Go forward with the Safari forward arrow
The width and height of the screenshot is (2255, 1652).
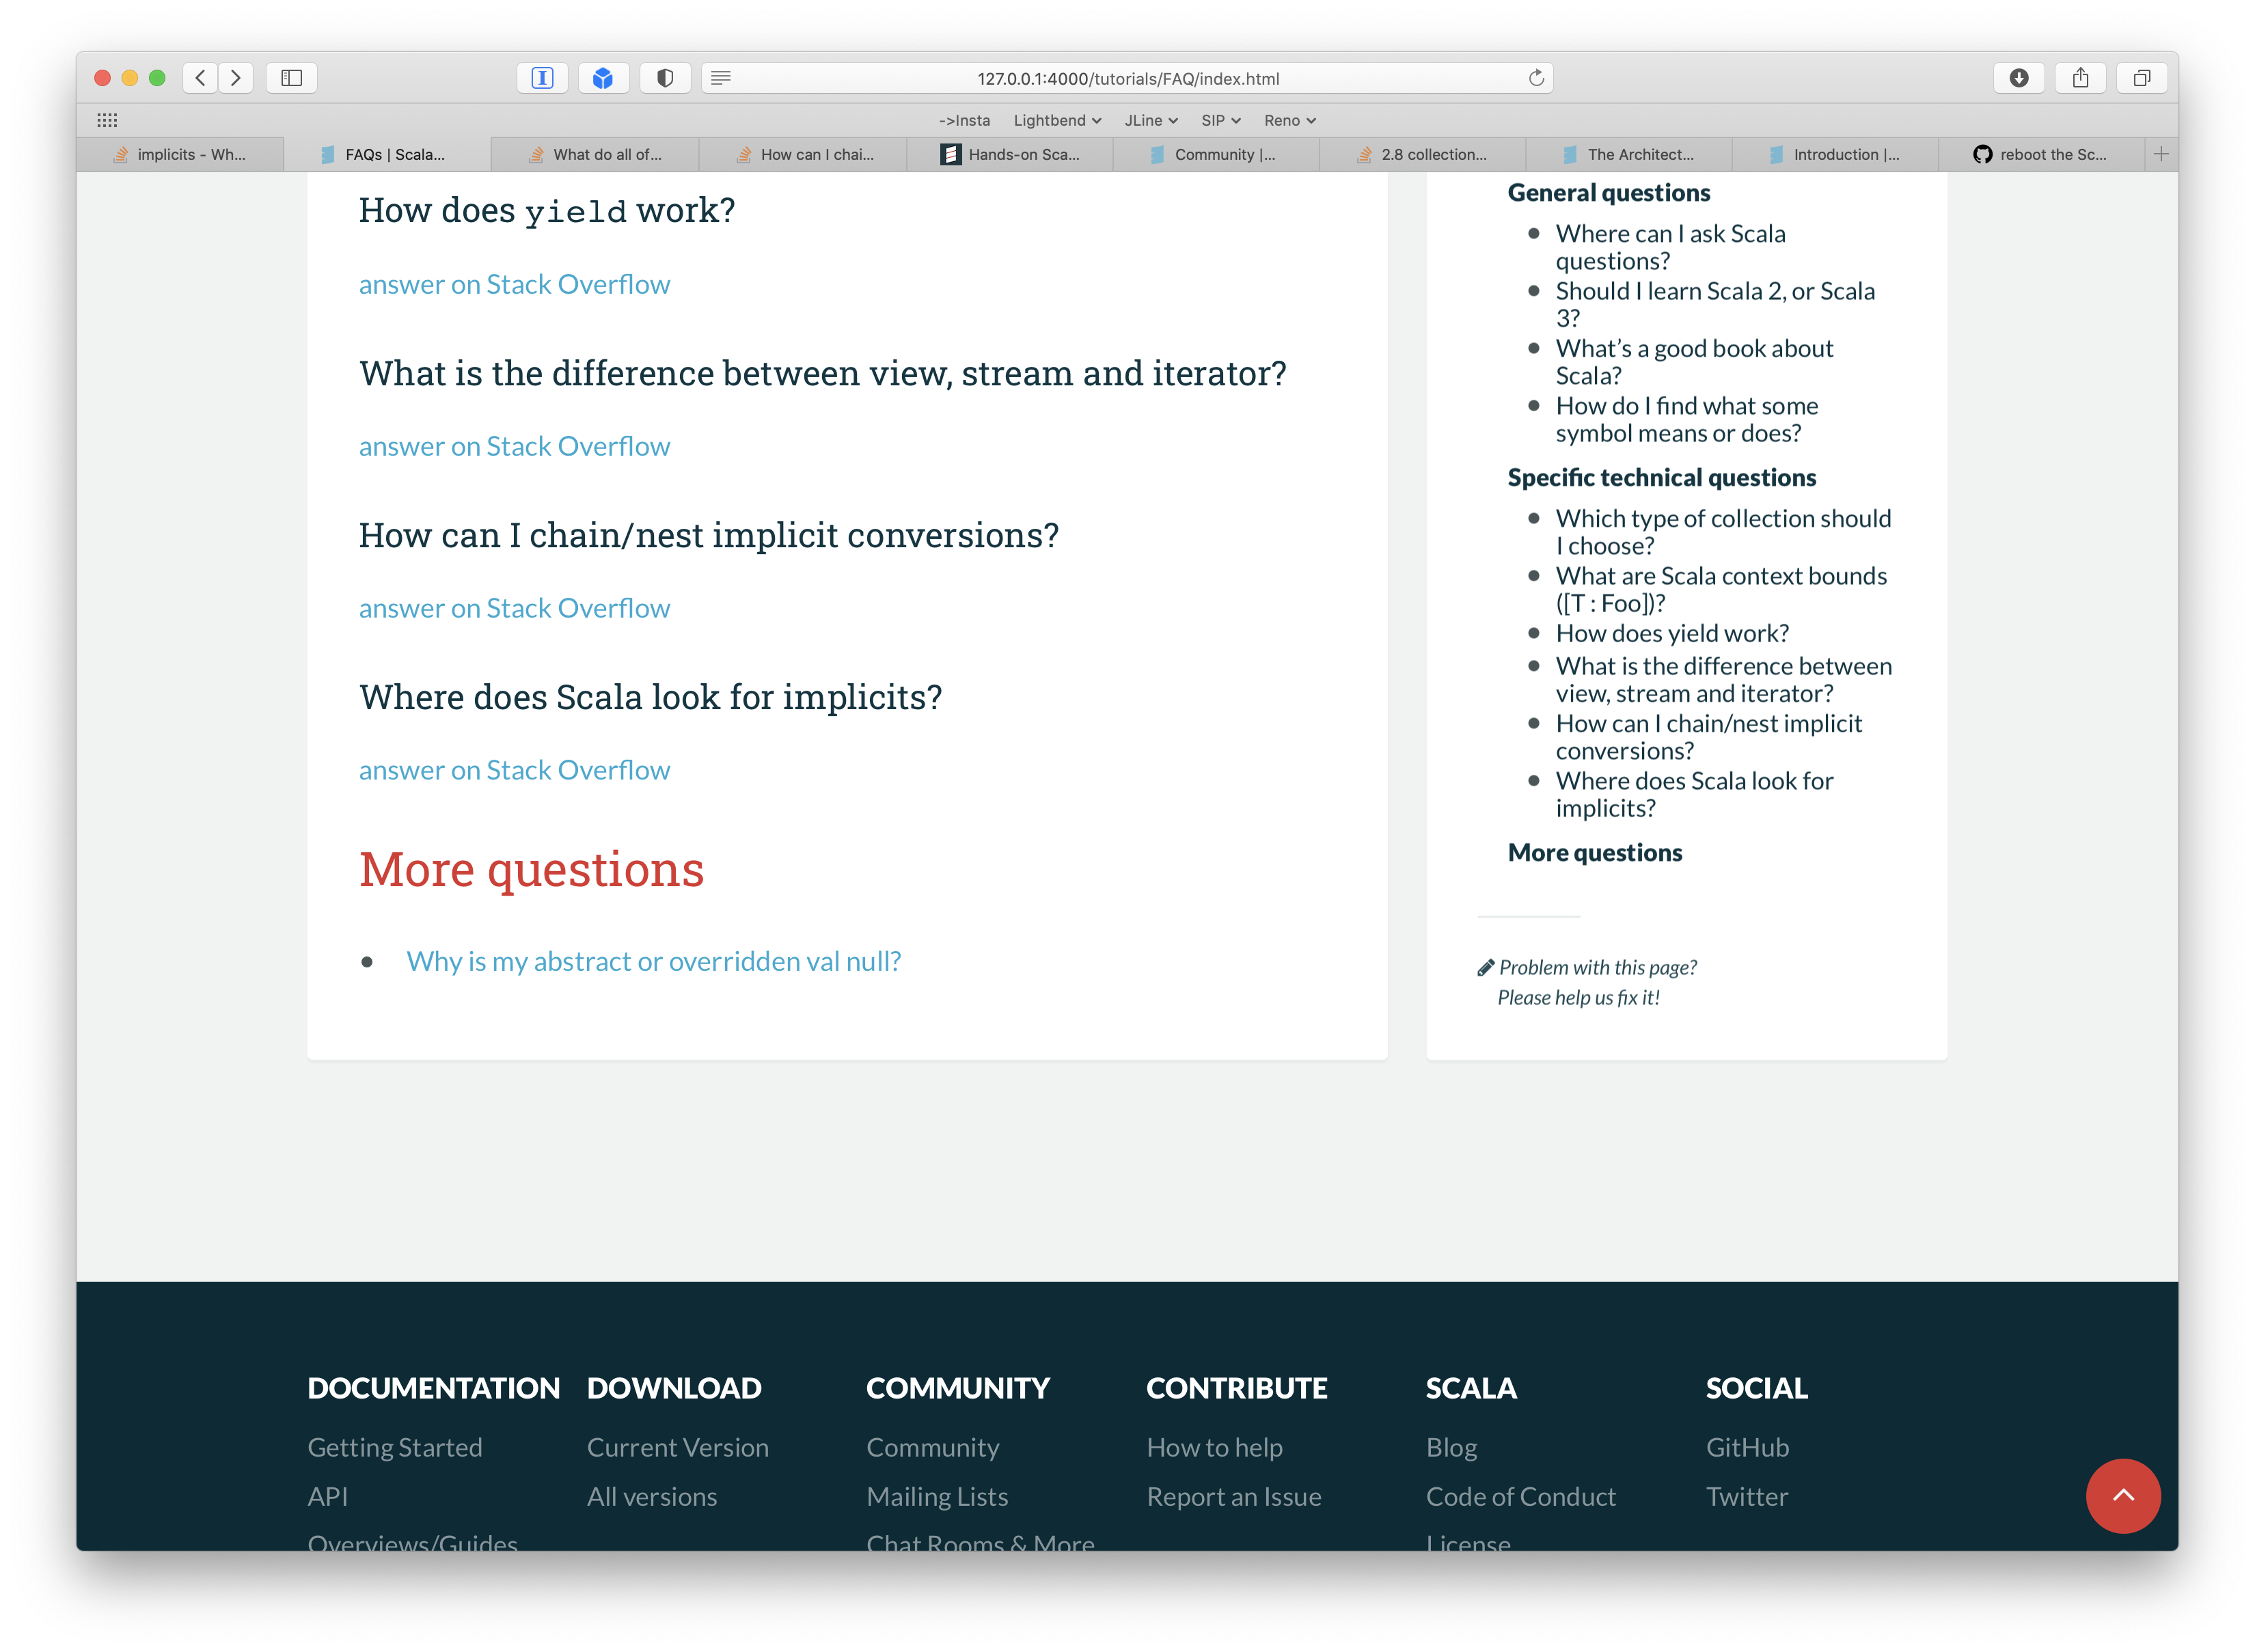(x=236, y=78)
